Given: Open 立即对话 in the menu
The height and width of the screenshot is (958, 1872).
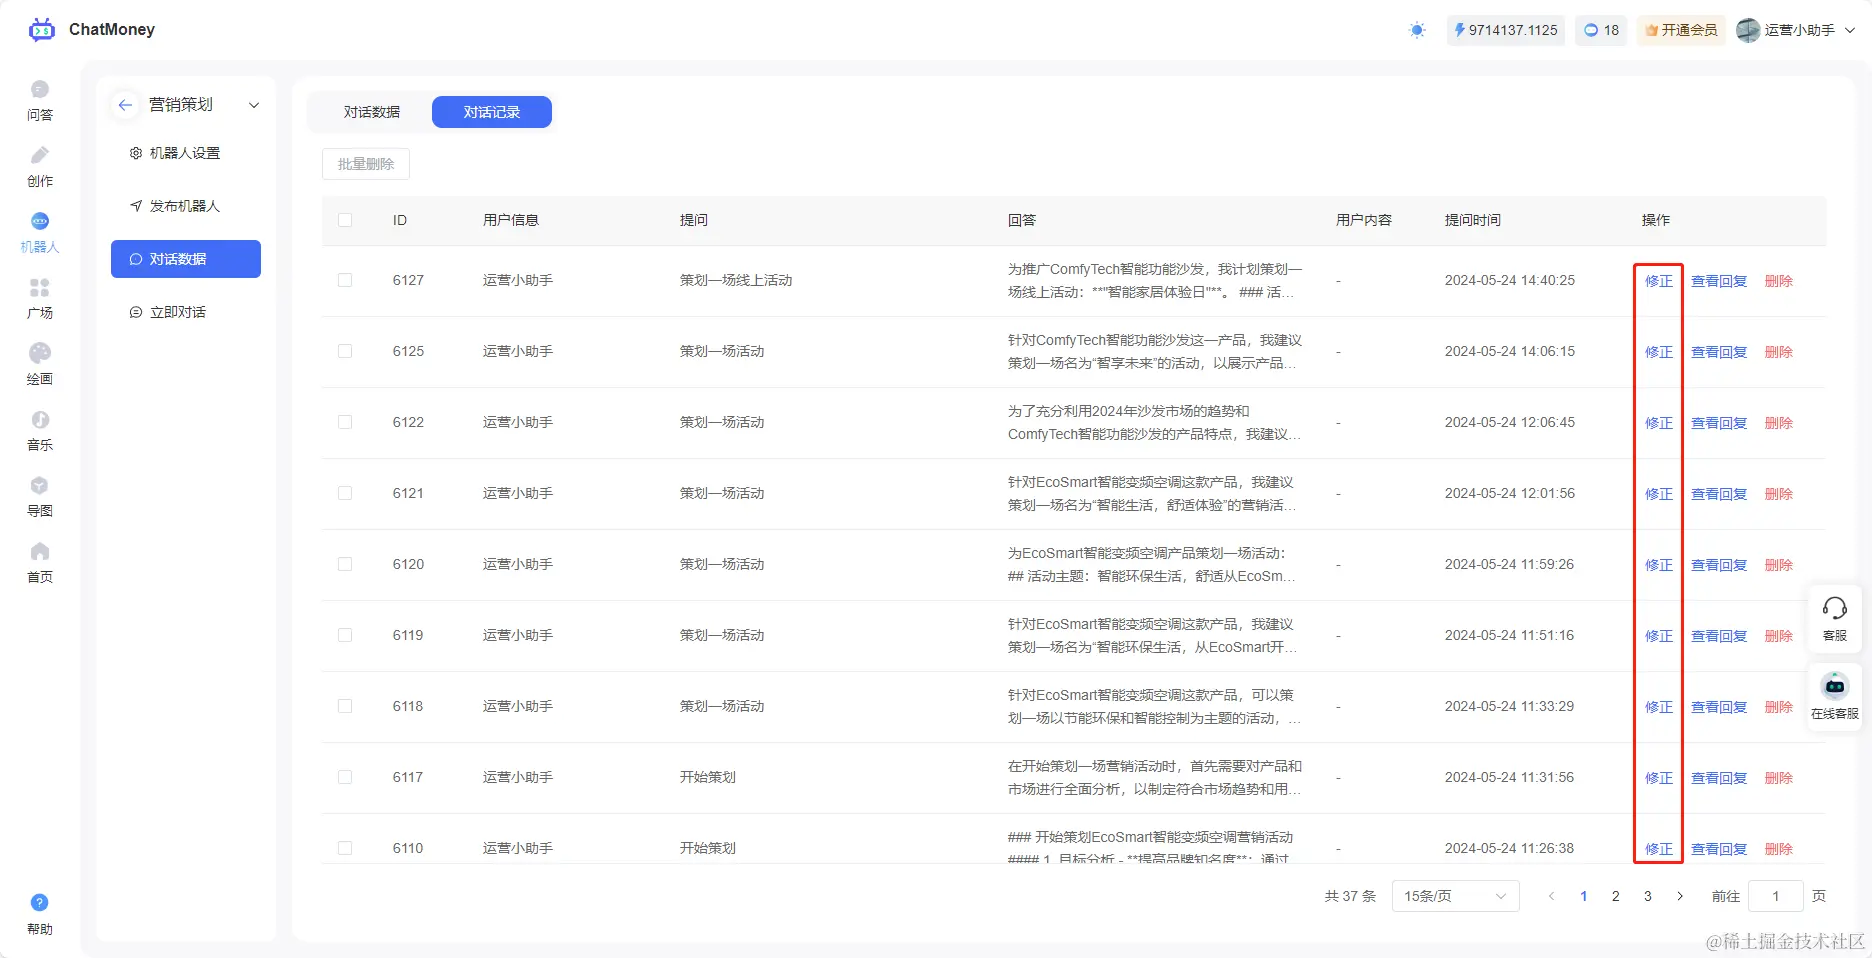Looking at the screenshot, I should coord(185,312).
